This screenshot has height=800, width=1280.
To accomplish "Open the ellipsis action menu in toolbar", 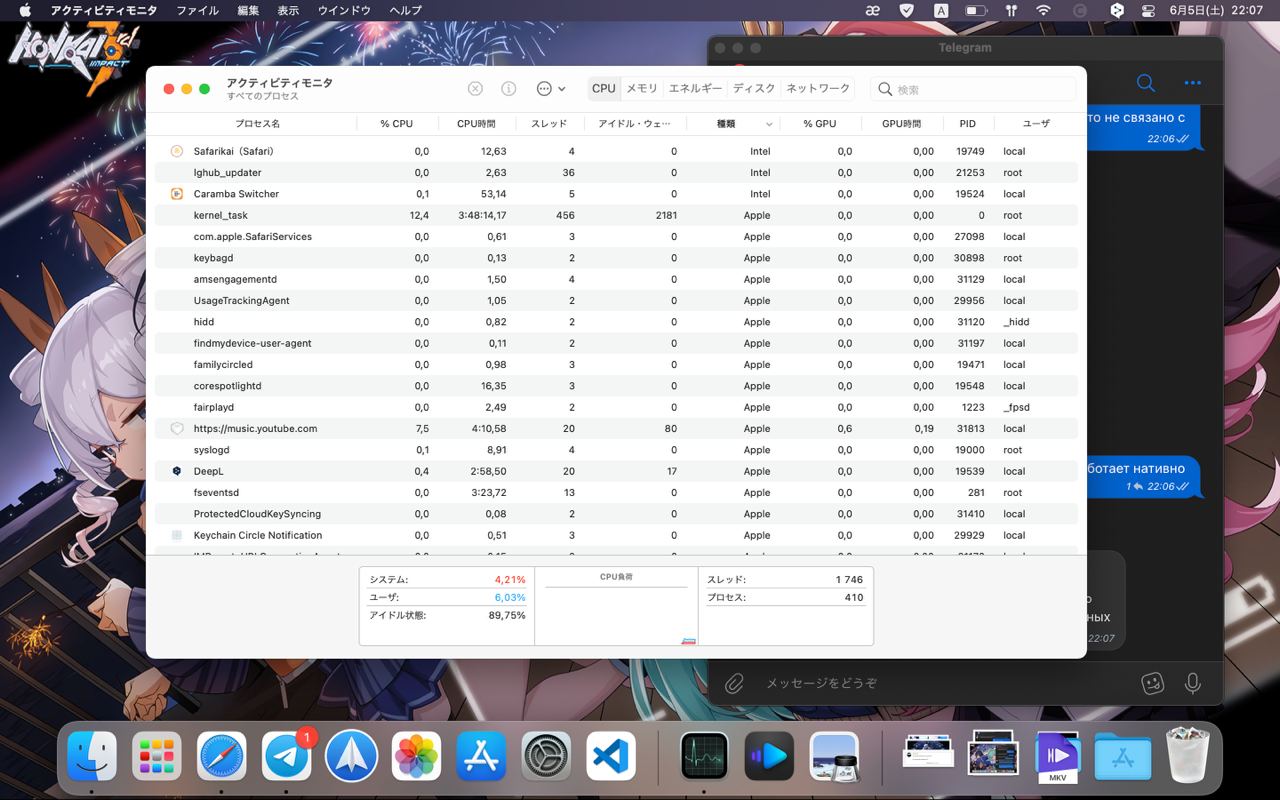I will pos(551,88).
